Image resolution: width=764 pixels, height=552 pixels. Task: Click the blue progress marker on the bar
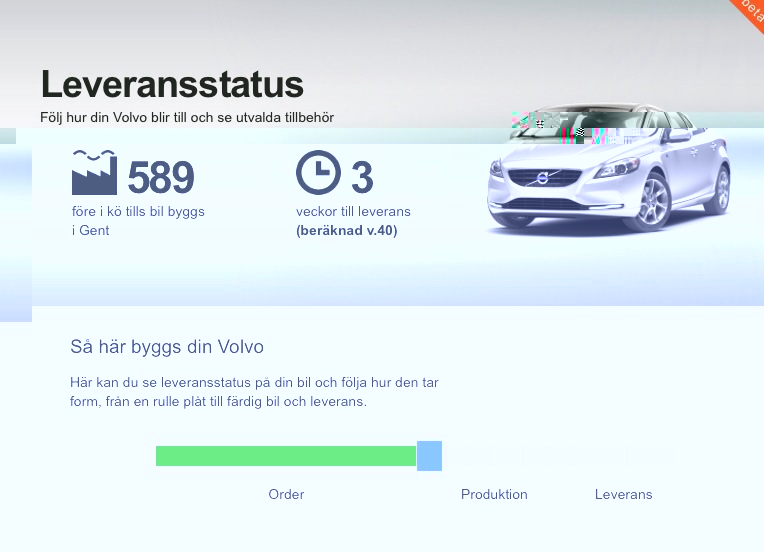(x=429, y=456)
